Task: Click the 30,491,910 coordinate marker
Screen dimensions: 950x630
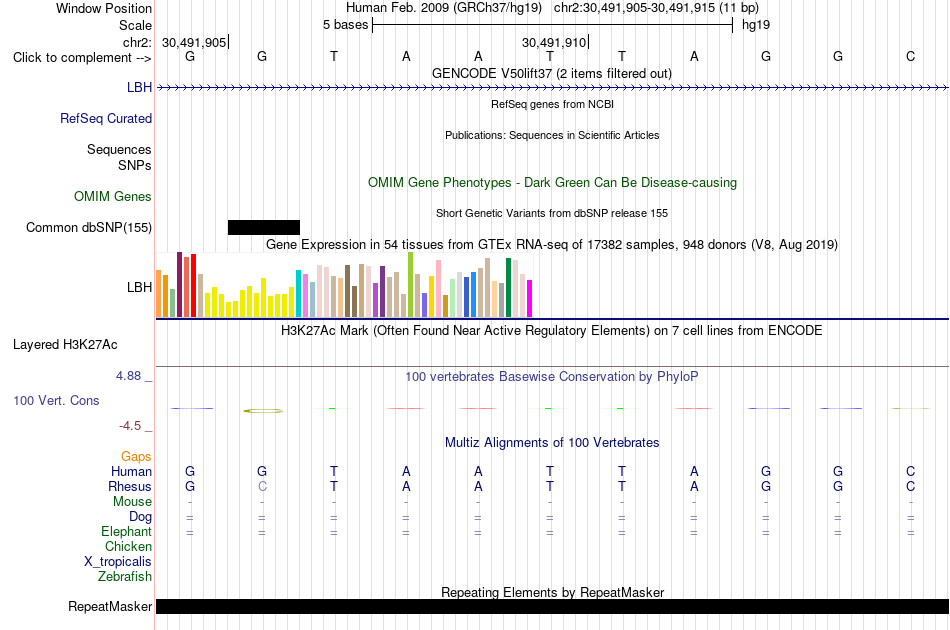Action: point(554,42)
